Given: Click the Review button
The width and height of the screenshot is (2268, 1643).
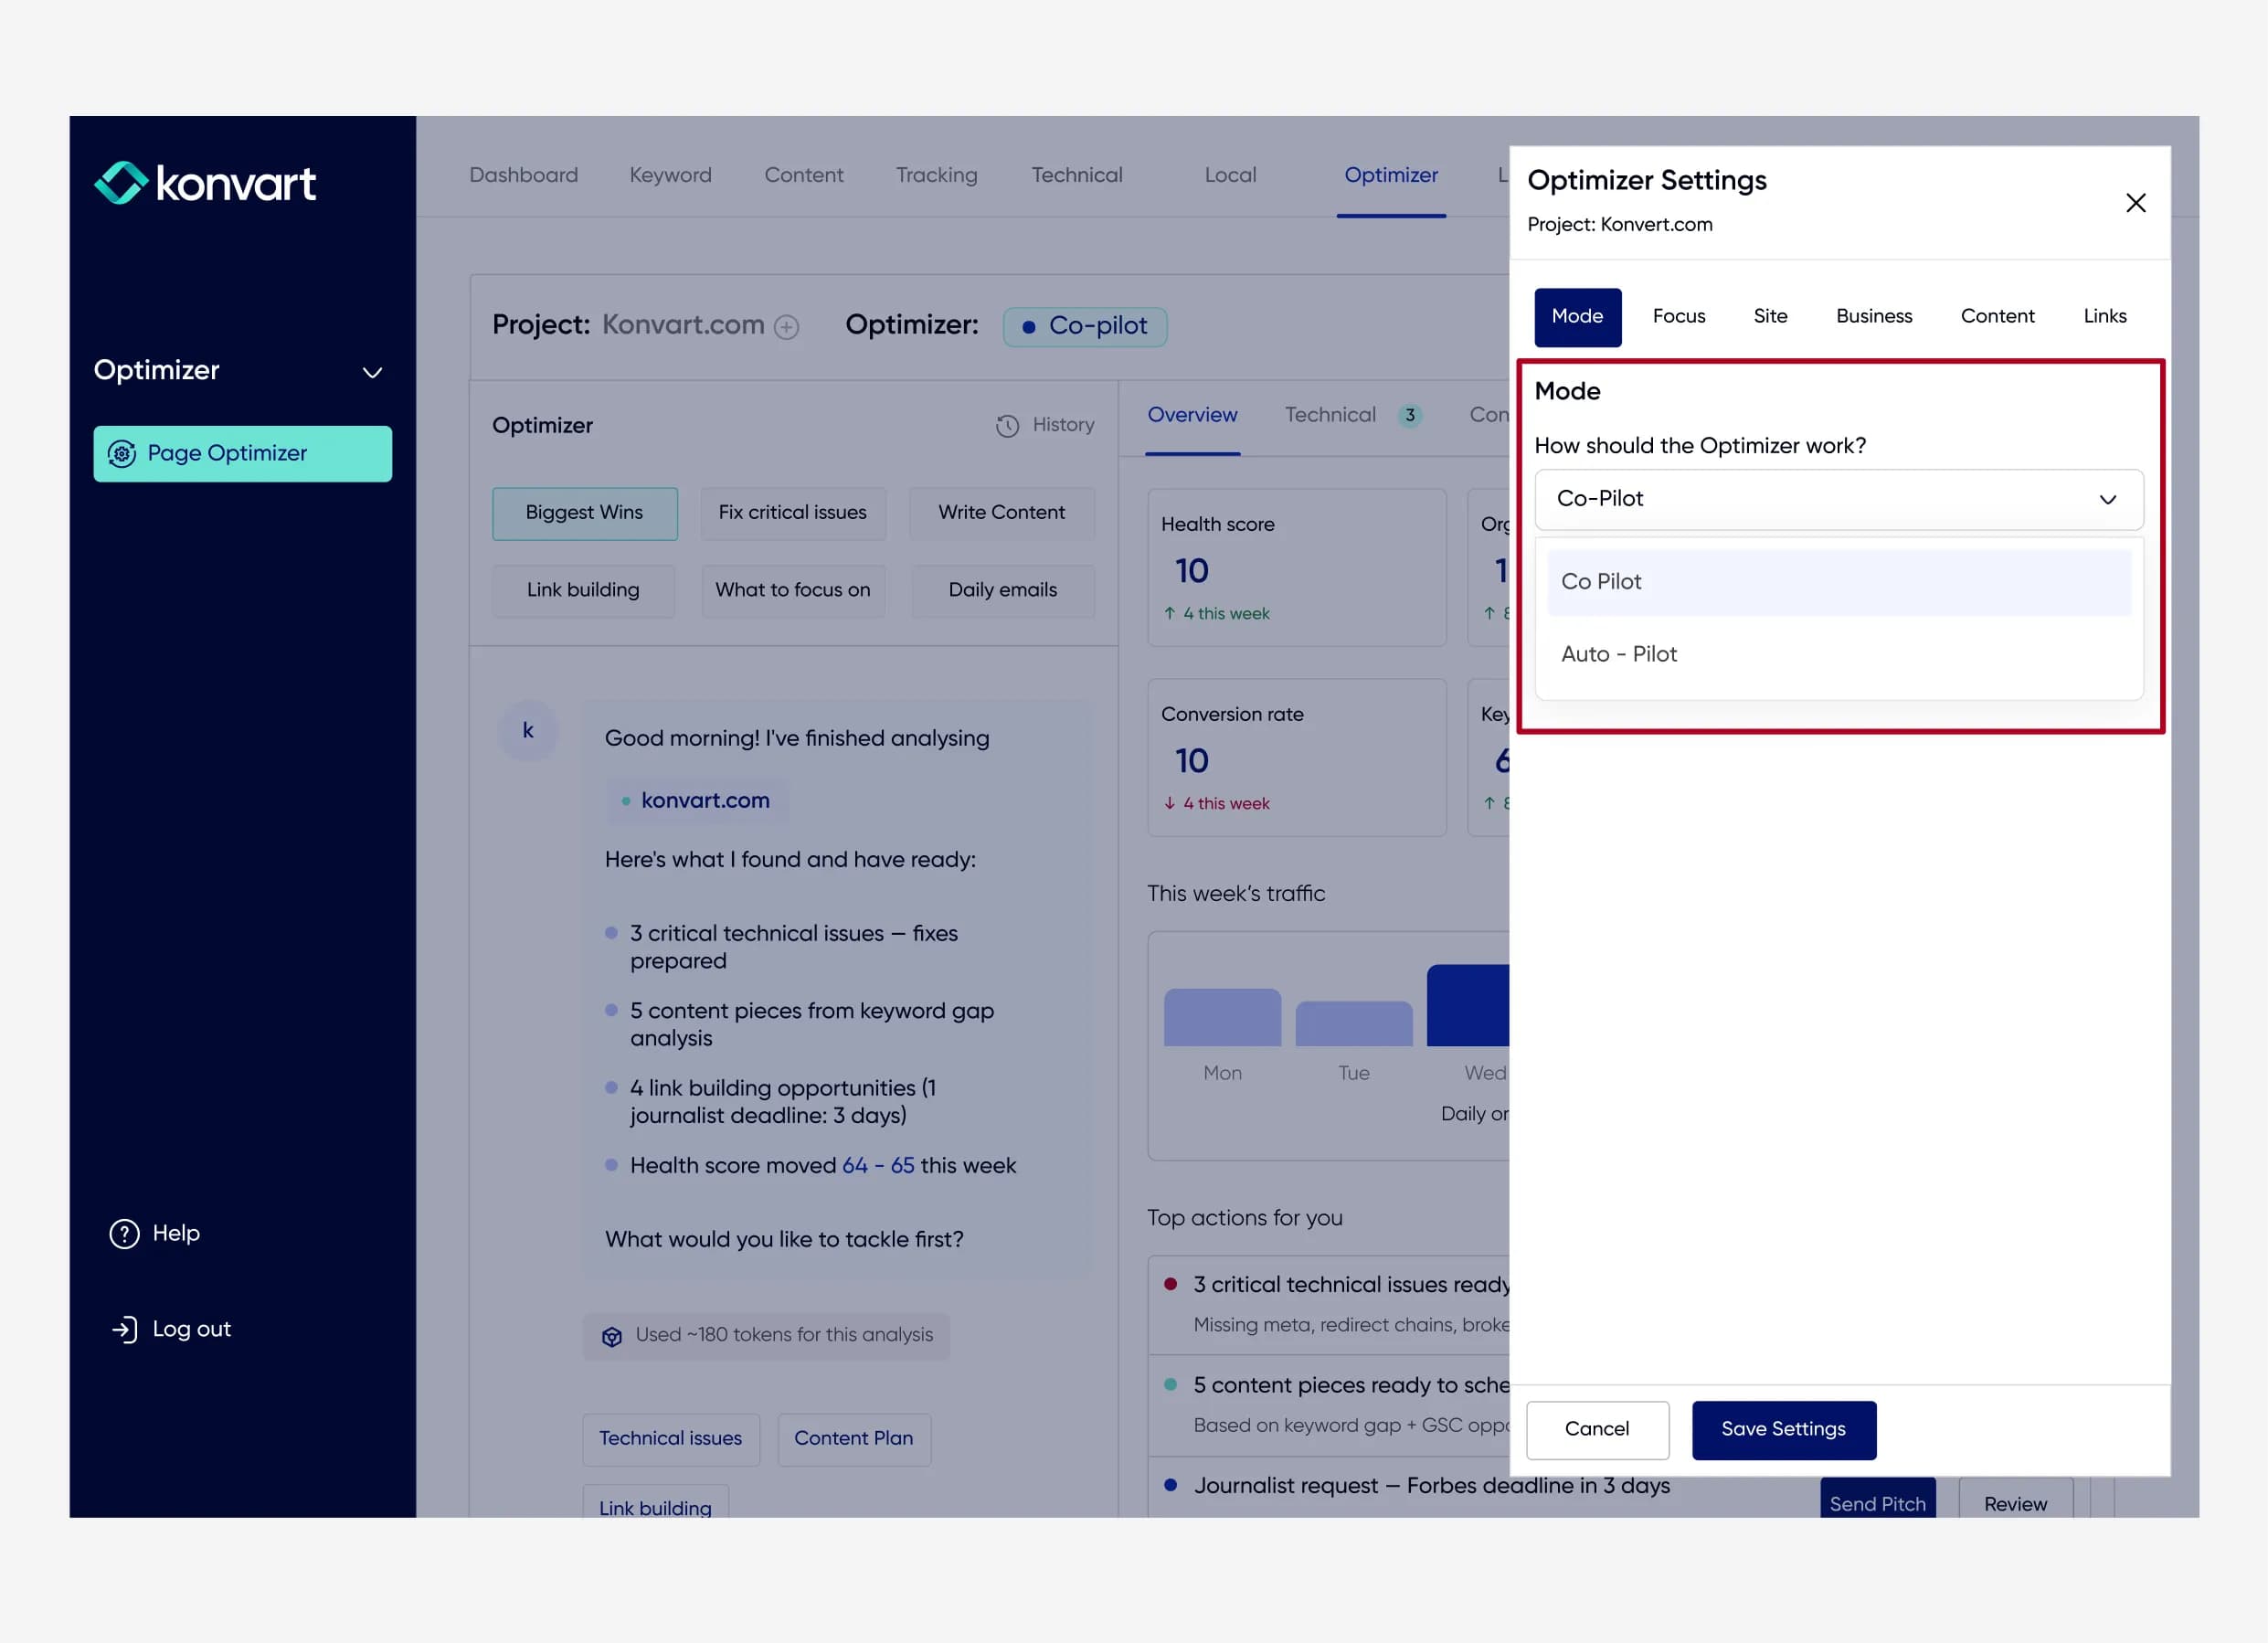Looking at the screenshot, I should (x=2014, y=1499).
